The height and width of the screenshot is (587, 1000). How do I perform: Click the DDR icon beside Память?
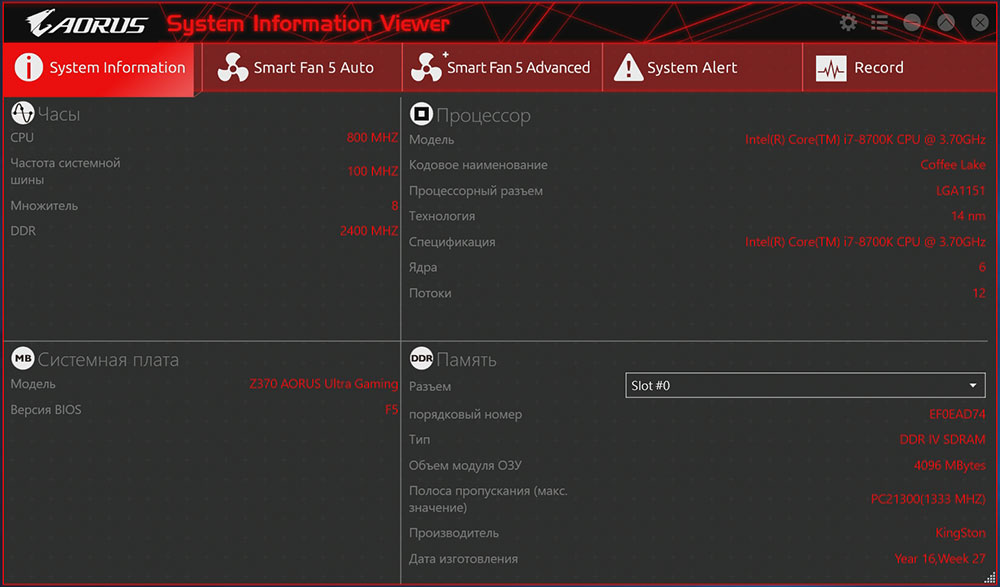(422, 359)
